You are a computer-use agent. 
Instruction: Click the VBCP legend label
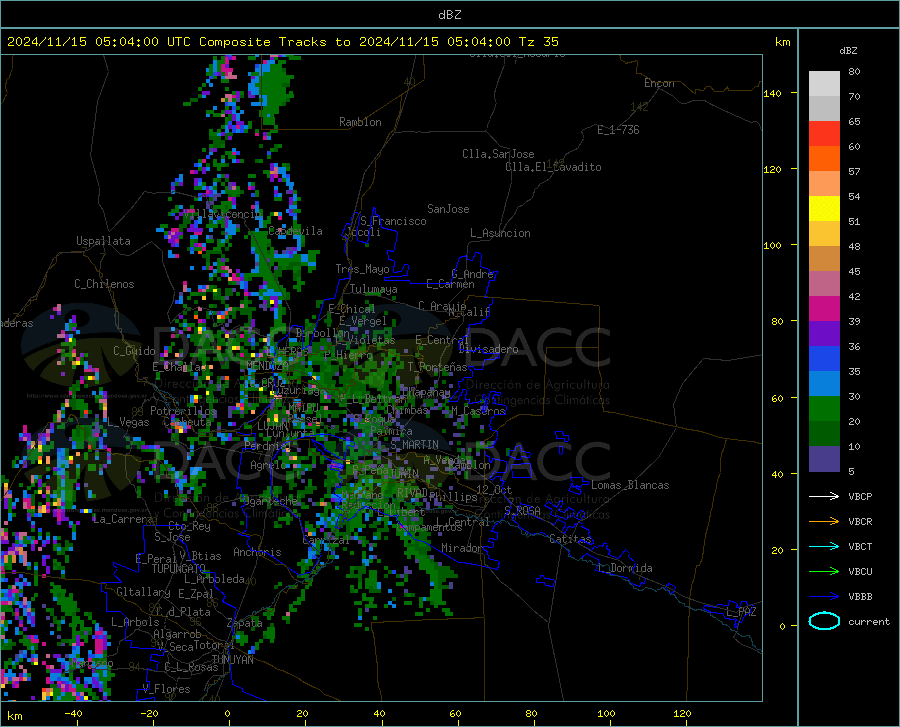[860, 496]
